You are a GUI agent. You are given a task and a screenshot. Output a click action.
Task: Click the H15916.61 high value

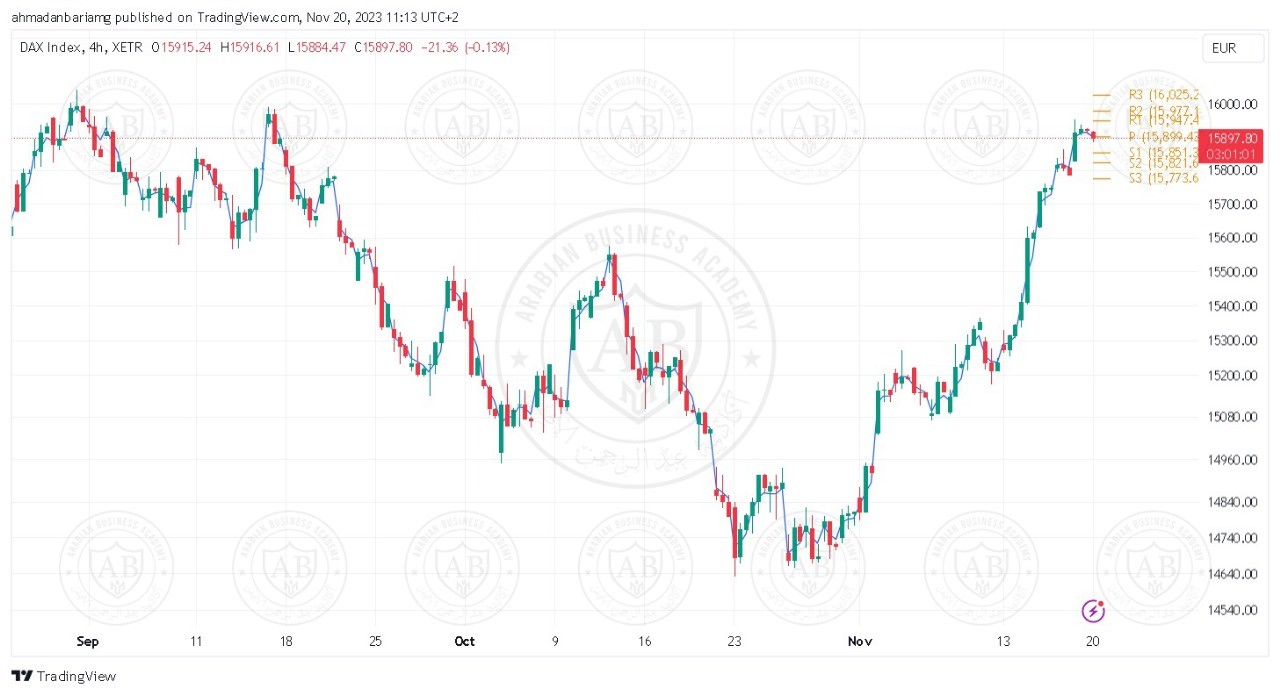(x=251, y=47)
